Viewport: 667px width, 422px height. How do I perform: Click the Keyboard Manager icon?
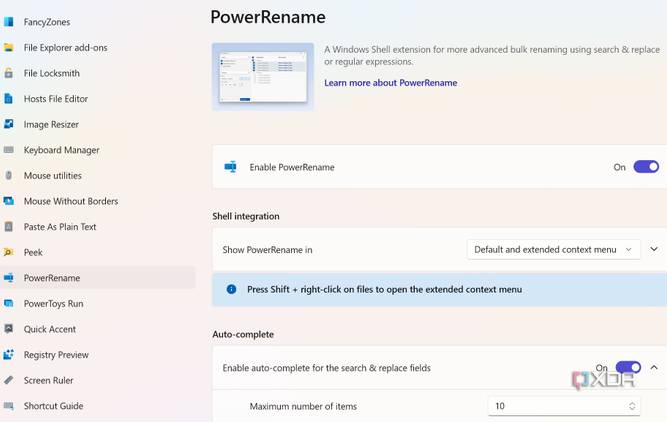tap(9, 150)
